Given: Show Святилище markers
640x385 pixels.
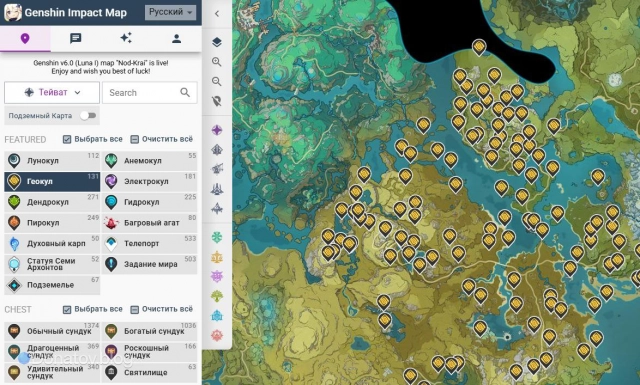Looking at the screenshot, I should (149, 372).
